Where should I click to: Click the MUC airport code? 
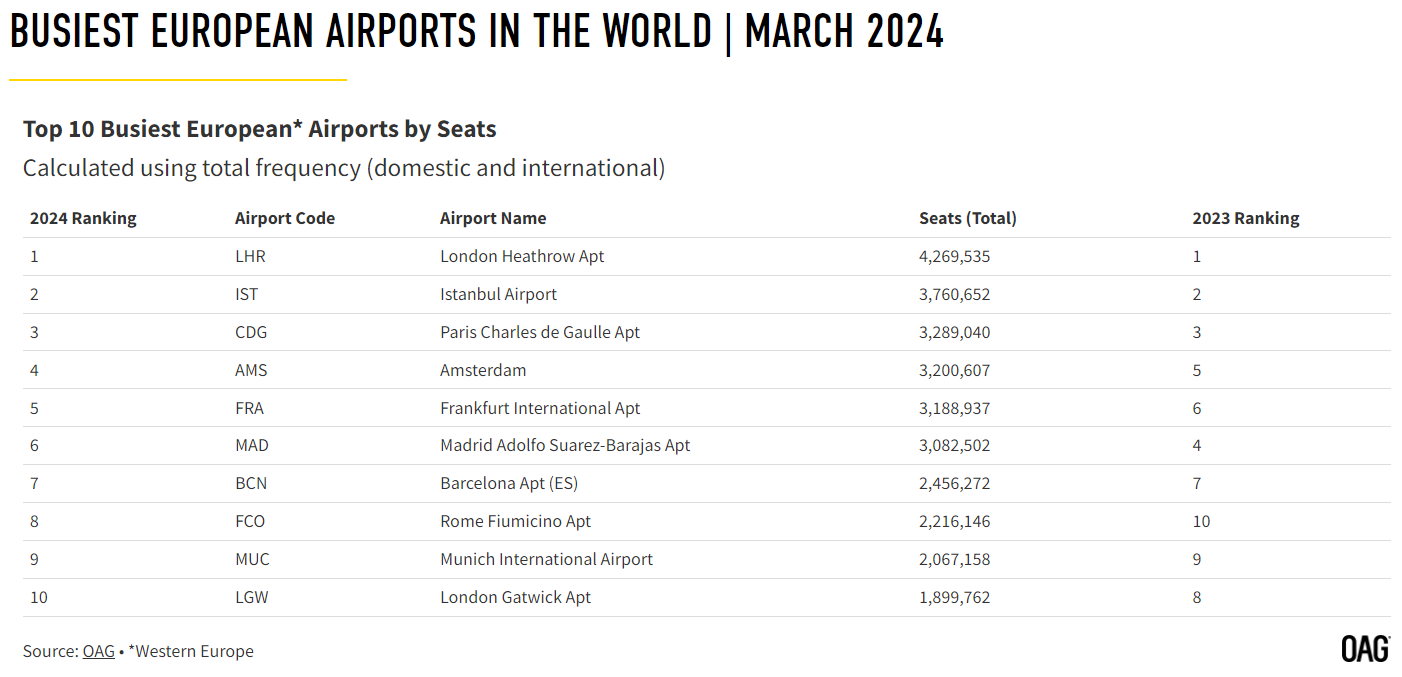252,559
